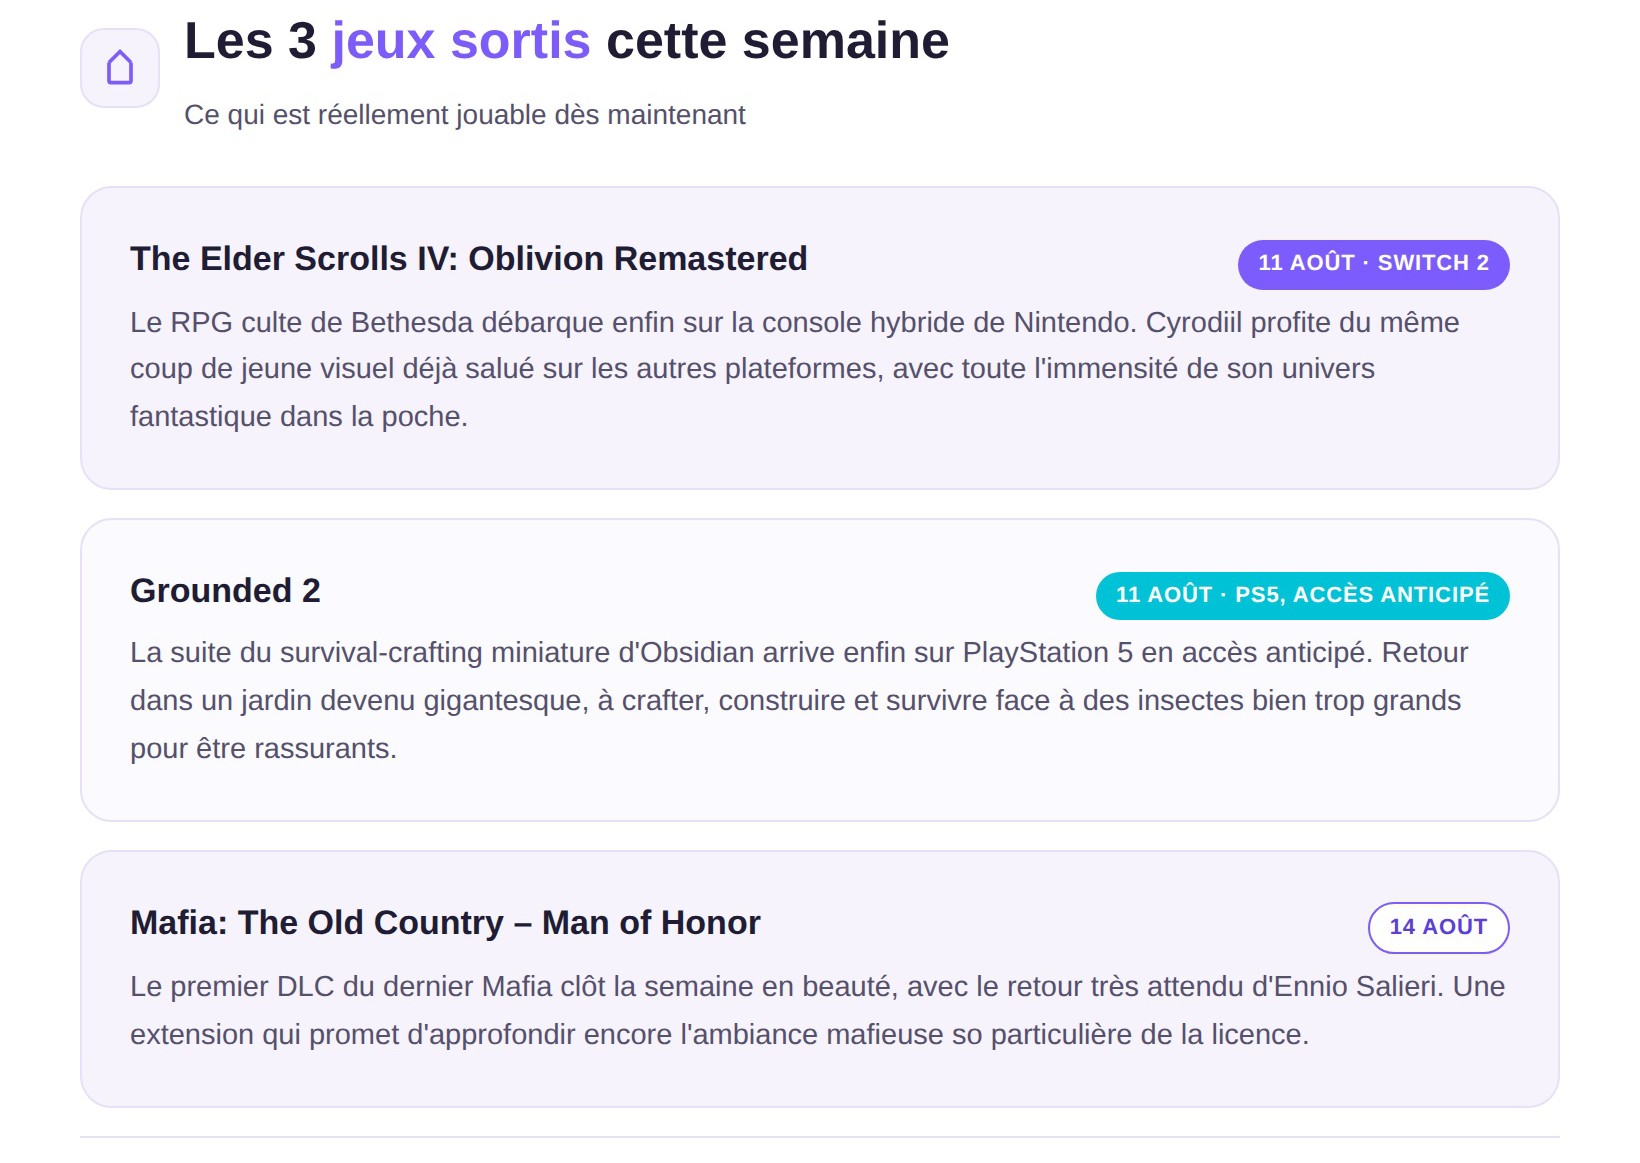Click the home icon beside the heading

[x=120, y=68]
